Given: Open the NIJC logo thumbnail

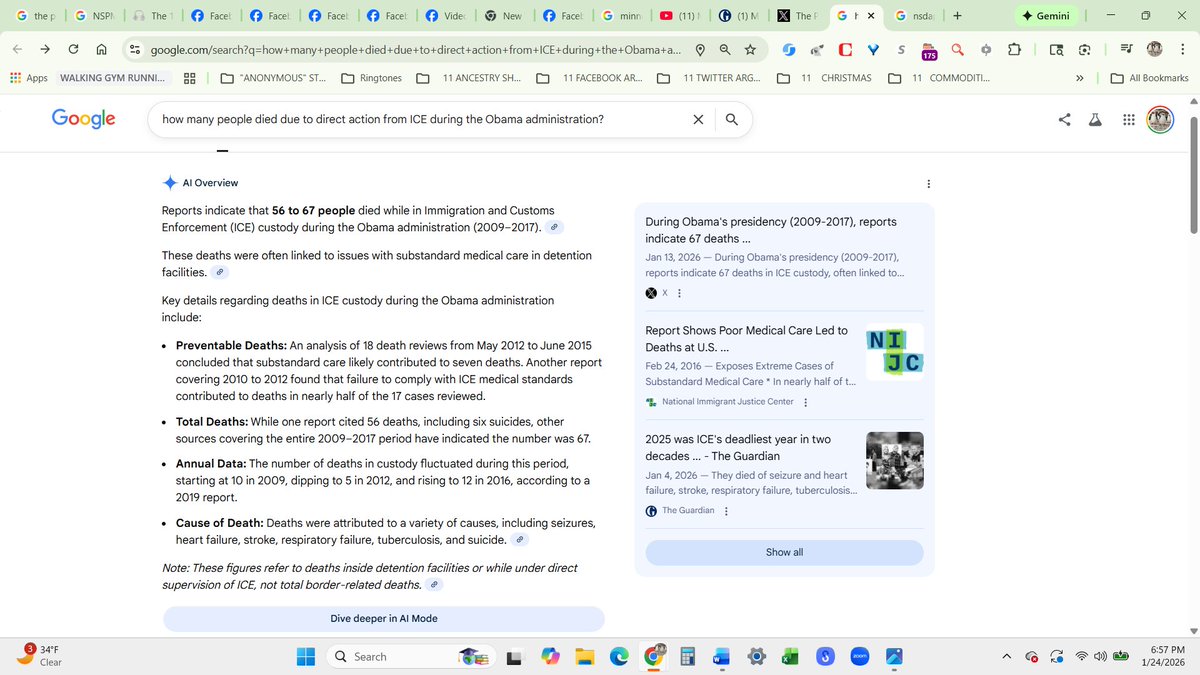Looking at the screenshot, I should point(894,352).
